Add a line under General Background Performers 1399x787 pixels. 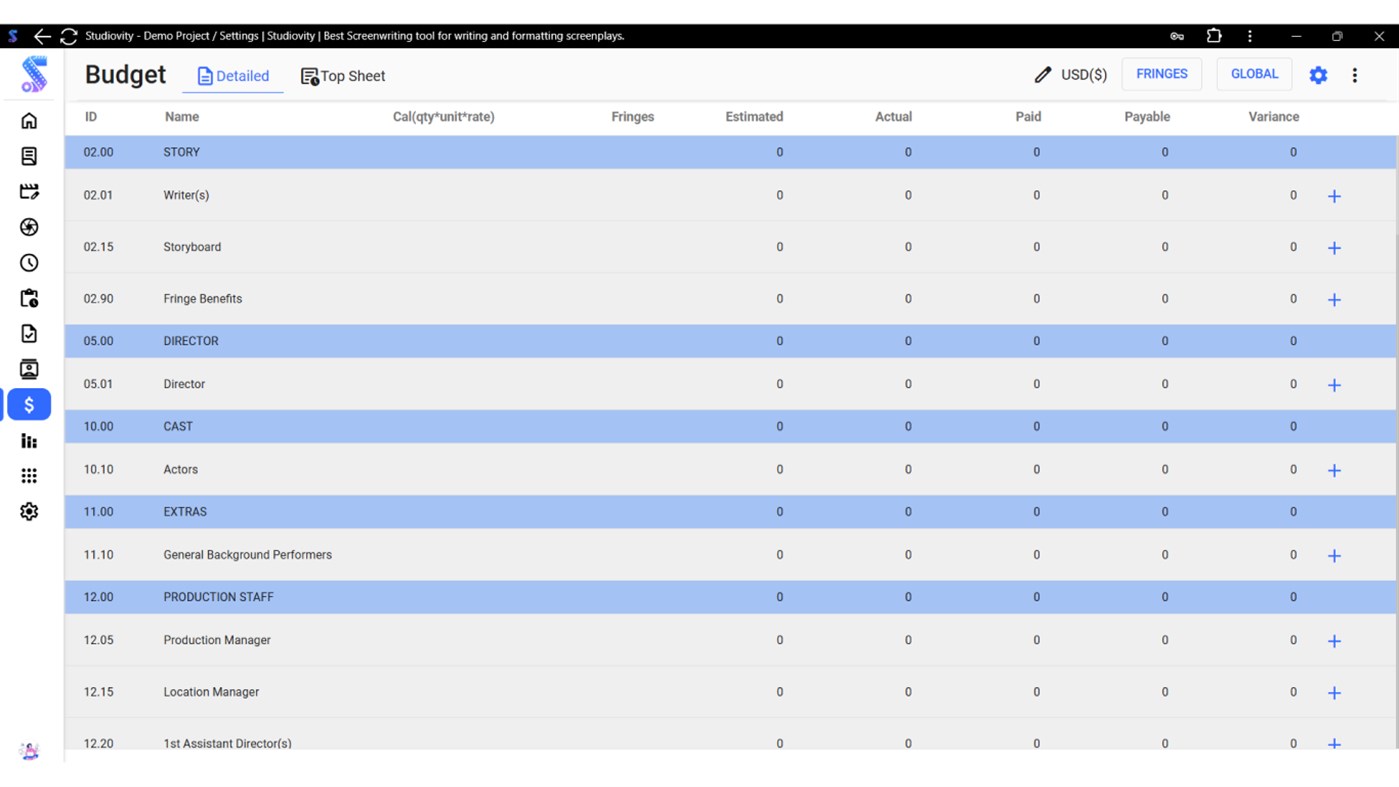click(x=1334, y=555)
